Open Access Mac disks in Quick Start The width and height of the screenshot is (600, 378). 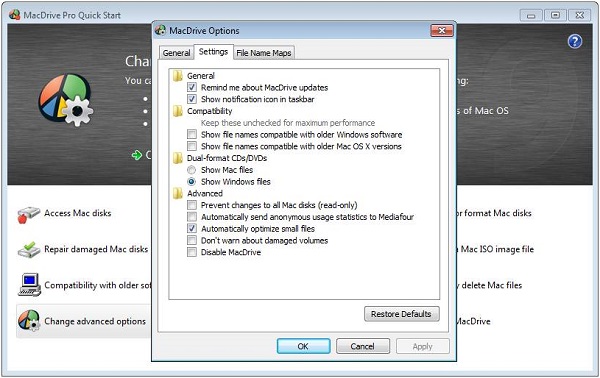[78, 213]
